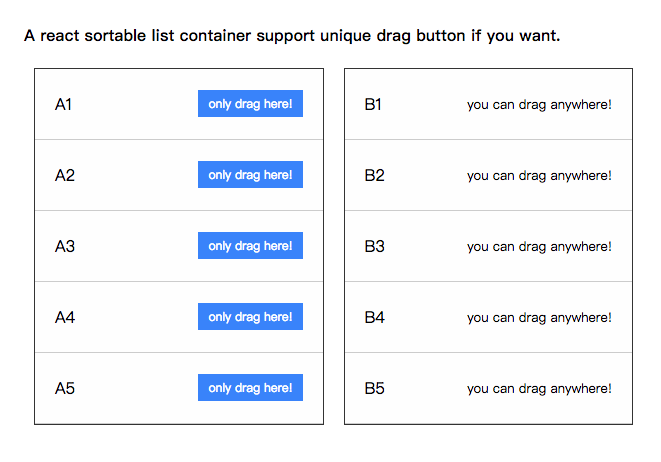Select the A4 list label
This screenshot has height=462, width=661.
(64, 317)
